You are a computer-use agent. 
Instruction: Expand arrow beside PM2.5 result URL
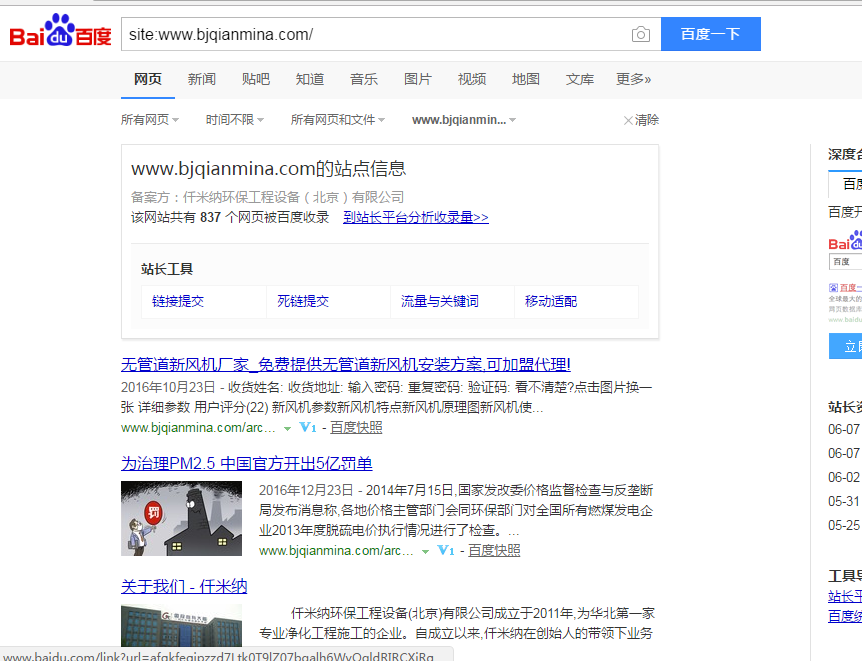[x=425, y=552]
